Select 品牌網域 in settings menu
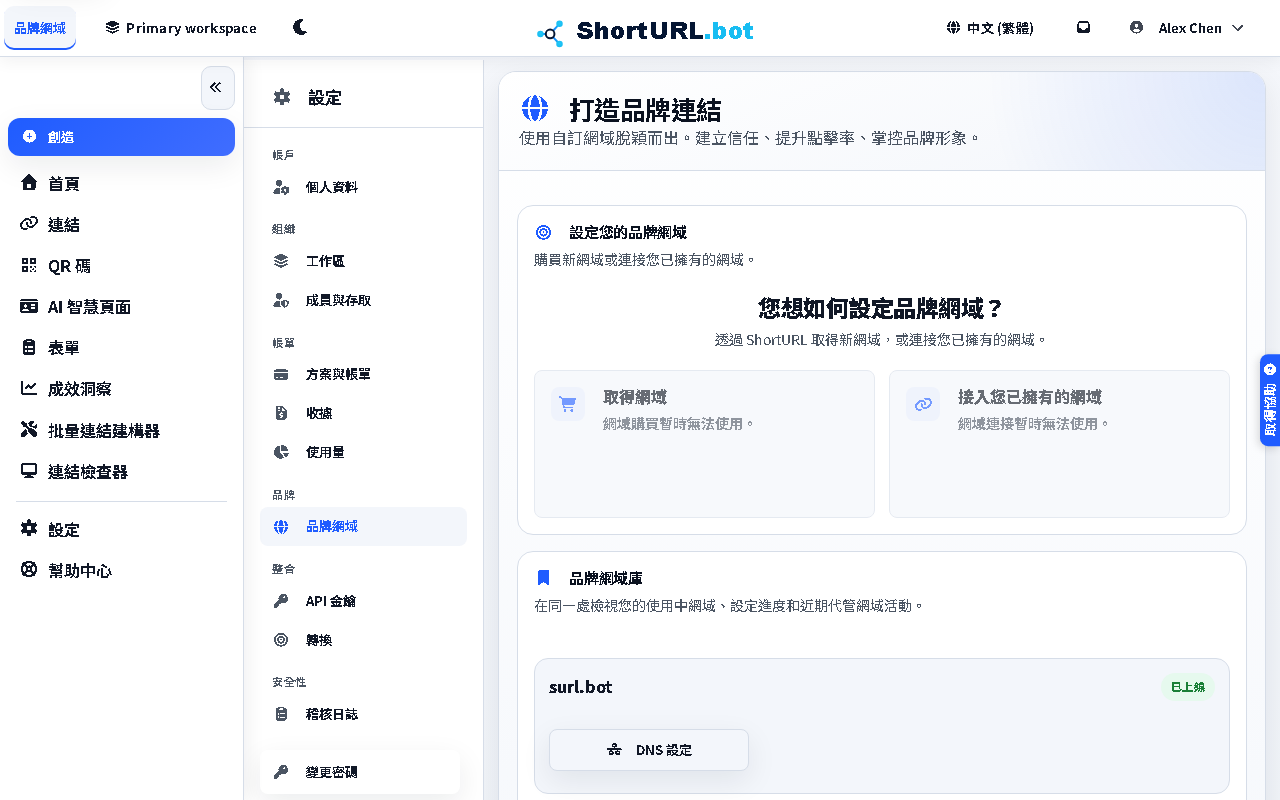1280x800 pixels. point(363,526)
